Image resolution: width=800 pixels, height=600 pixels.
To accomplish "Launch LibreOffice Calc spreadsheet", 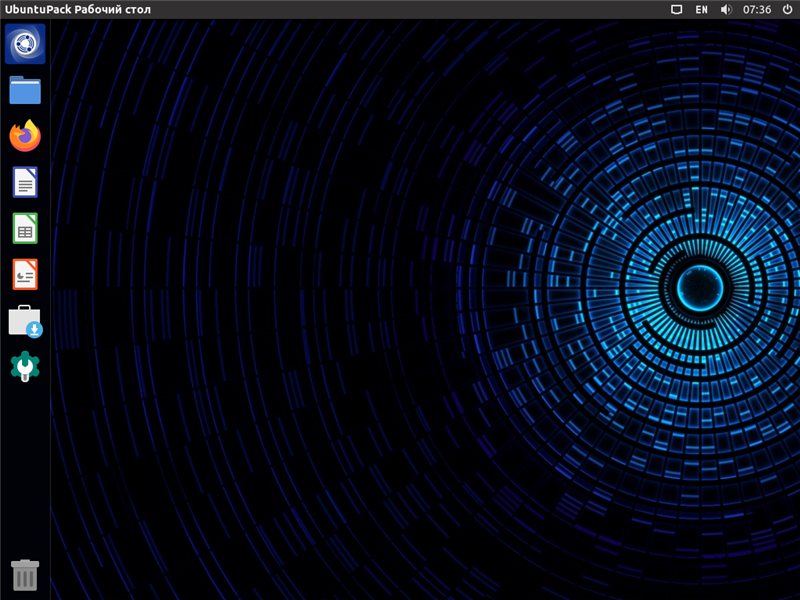I will click(25, 228).
